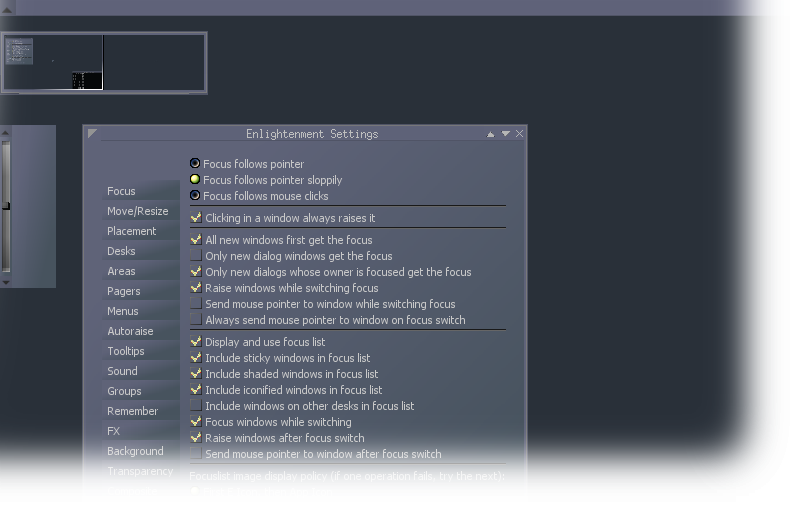Toggle Raise windows while switching focus
Screen dimensions: 800x525
point(196,287)
